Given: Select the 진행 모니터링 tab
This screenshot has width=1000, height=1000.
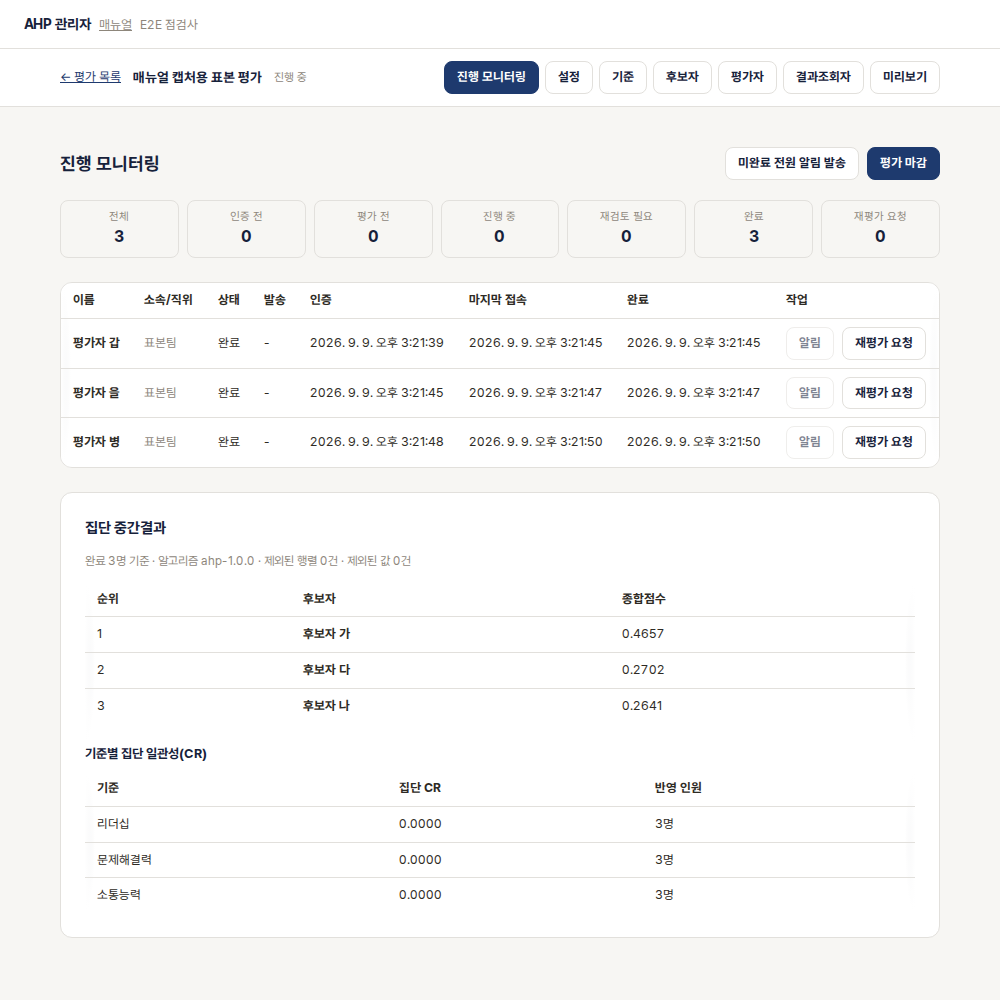Looking at the screenshot, I should 491,77.
